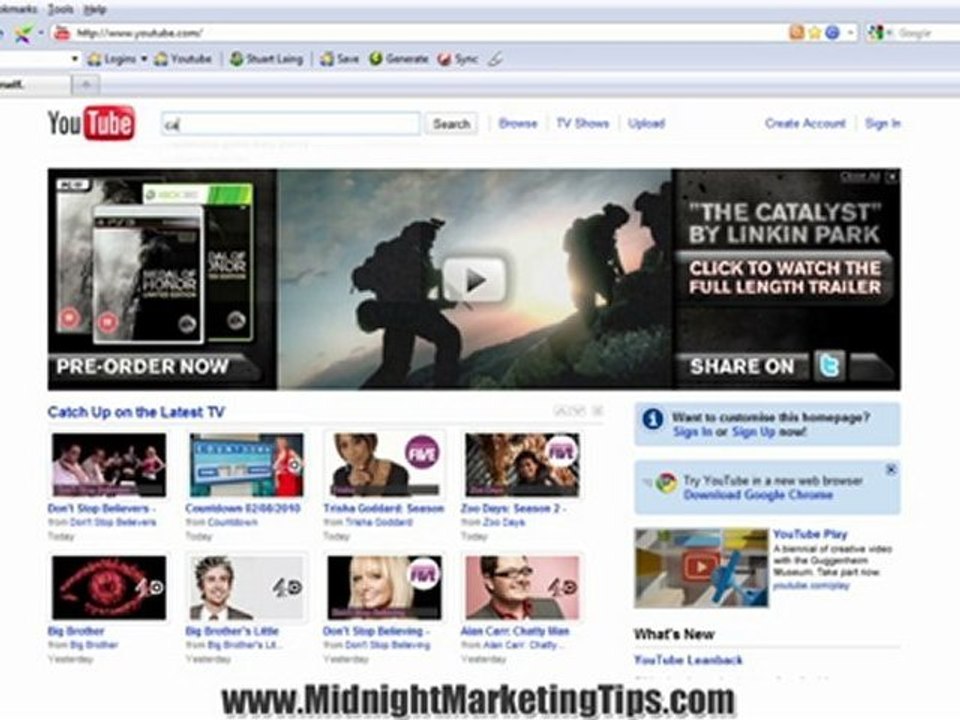The width and height of the screenshot is (960, 720).
Task: Click the Catch Up on the Latest TV heading
Action: (136, 412)
